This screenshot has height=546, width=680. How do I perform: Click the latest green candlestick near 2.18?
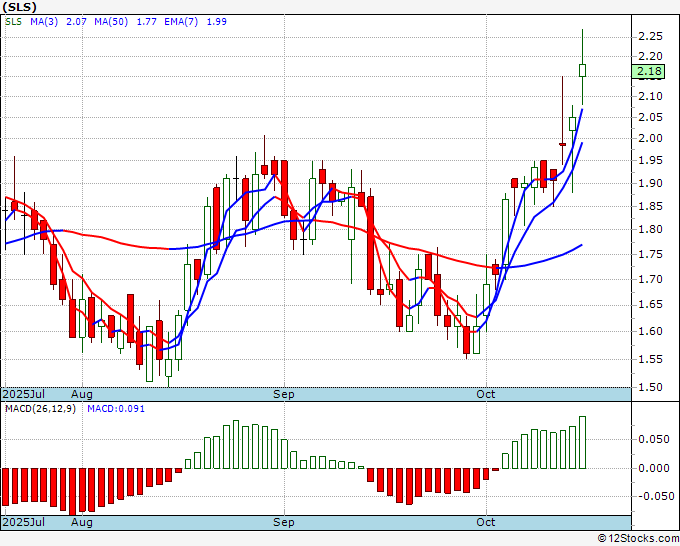pos(582,70)
